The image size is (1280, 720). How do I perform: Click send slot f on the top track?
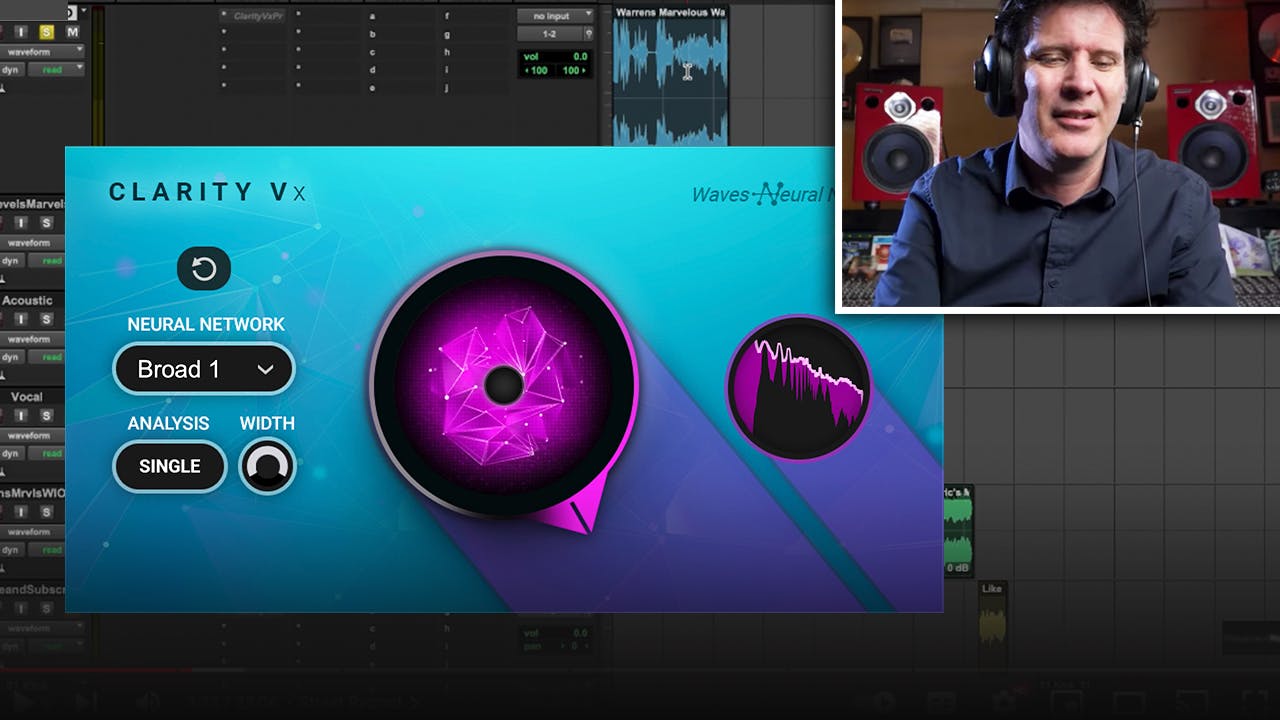point(475,16)
